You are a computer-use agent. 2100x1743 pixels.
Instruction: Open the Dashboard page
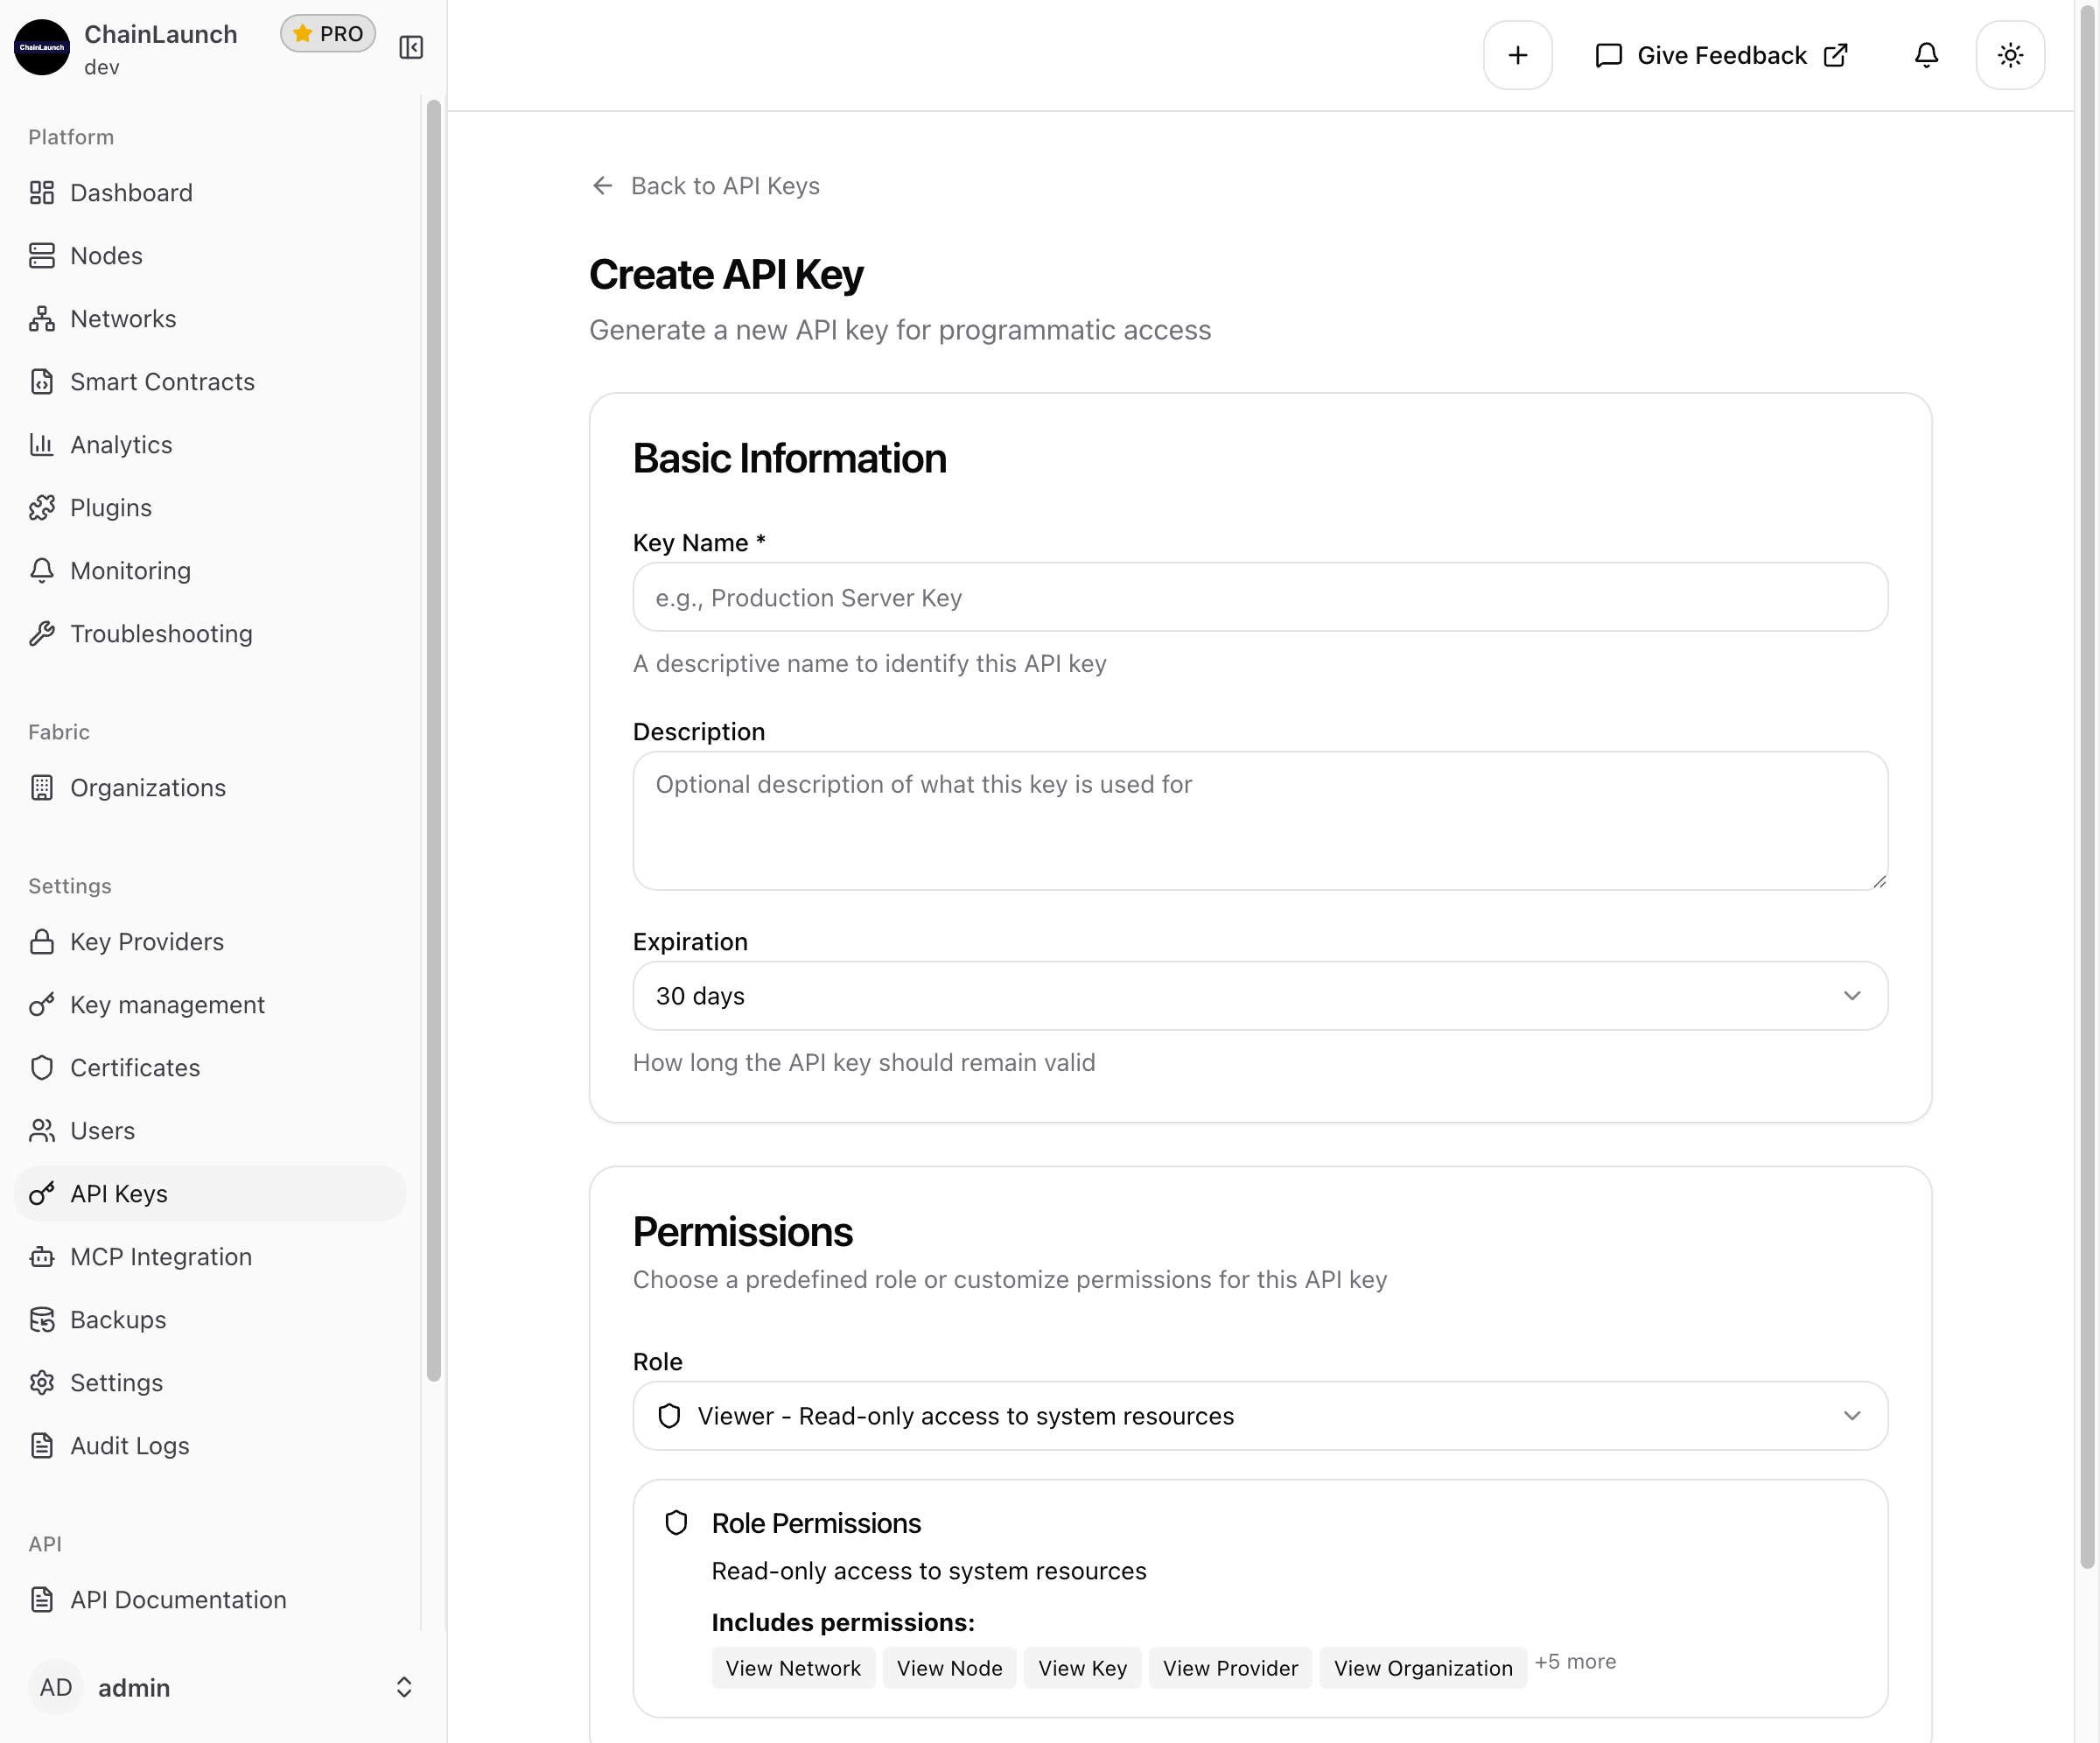[x=131, y=192]
